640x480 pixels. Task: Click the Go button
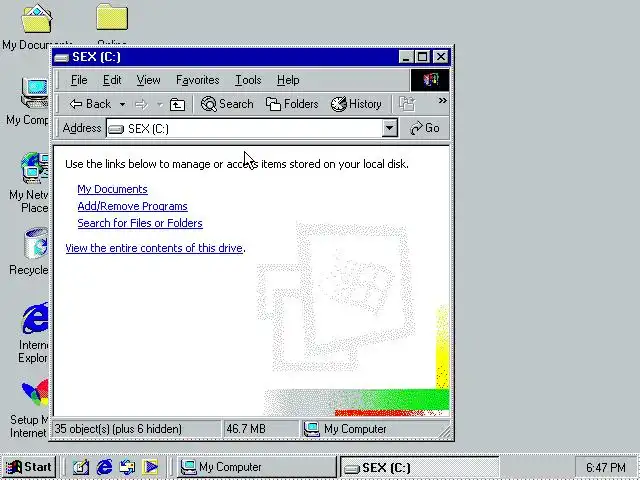click(x=425, y=128)
